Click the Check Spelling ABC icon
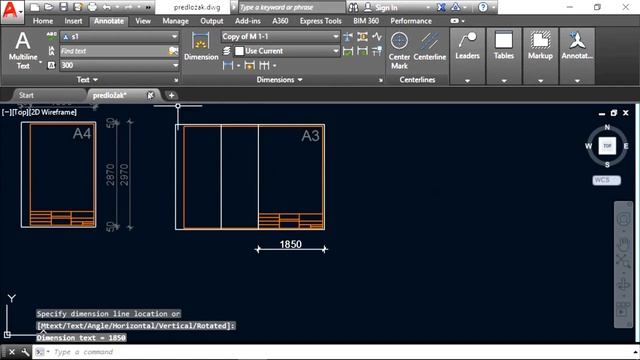 [52, 36]
